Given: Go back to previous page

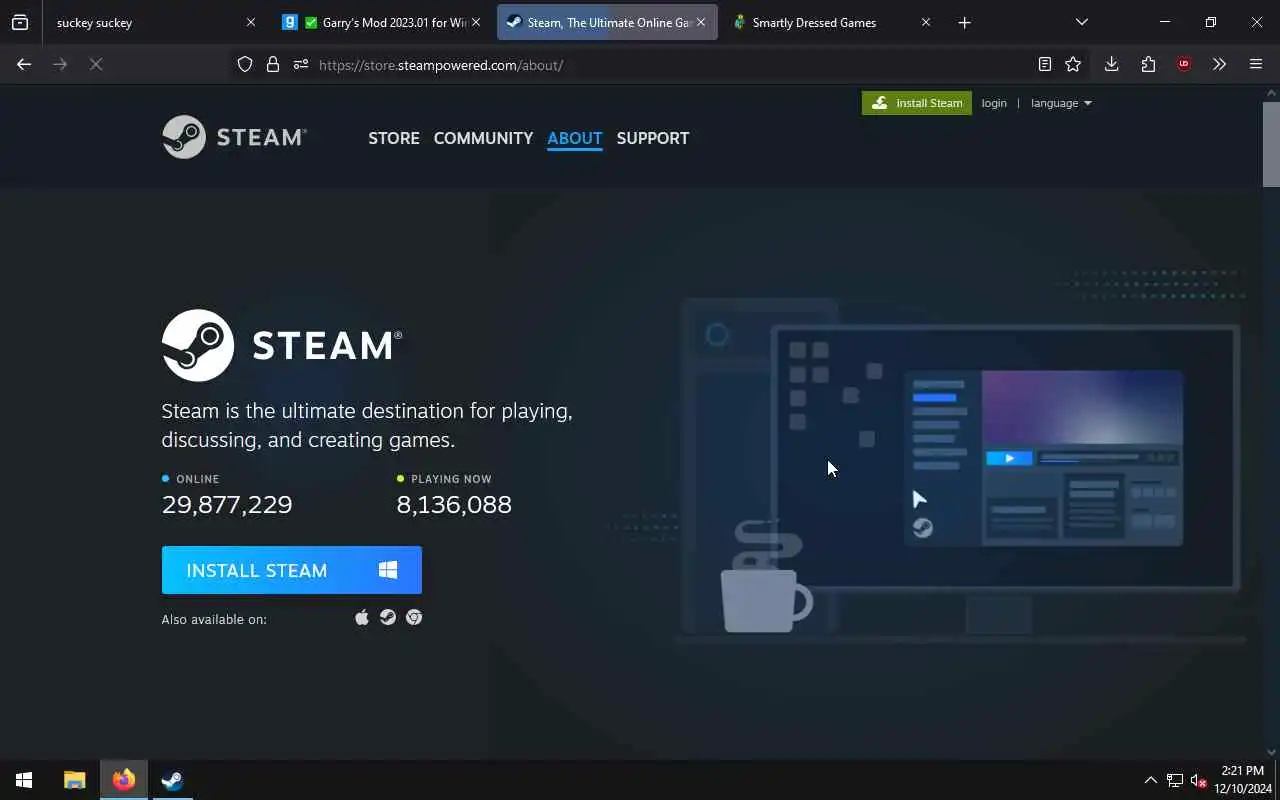Looking at the screenshot, I should 24,64.
